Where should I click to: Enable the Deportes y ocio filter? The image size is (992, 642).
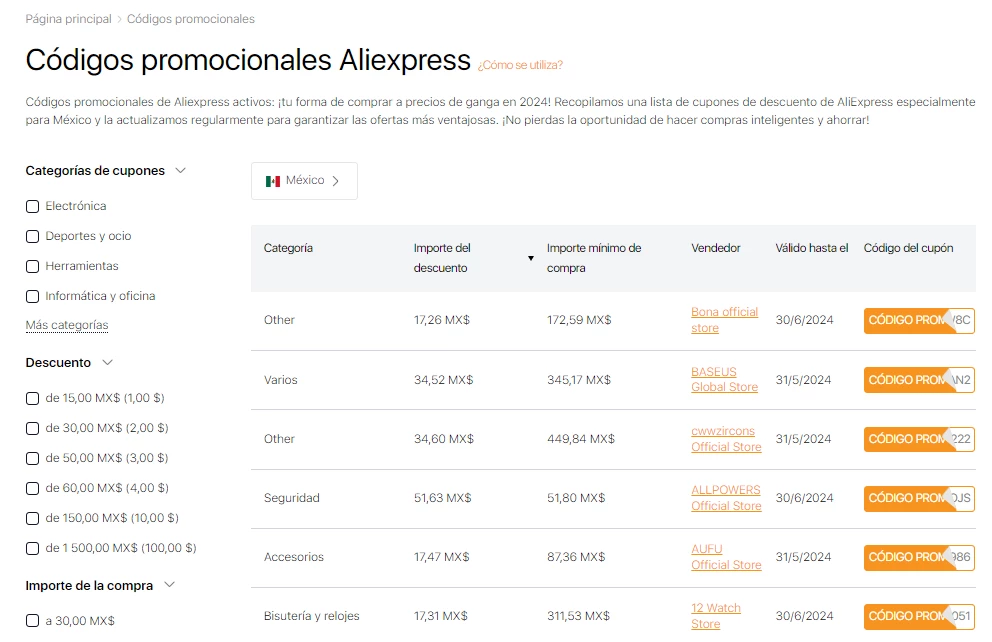31,236
